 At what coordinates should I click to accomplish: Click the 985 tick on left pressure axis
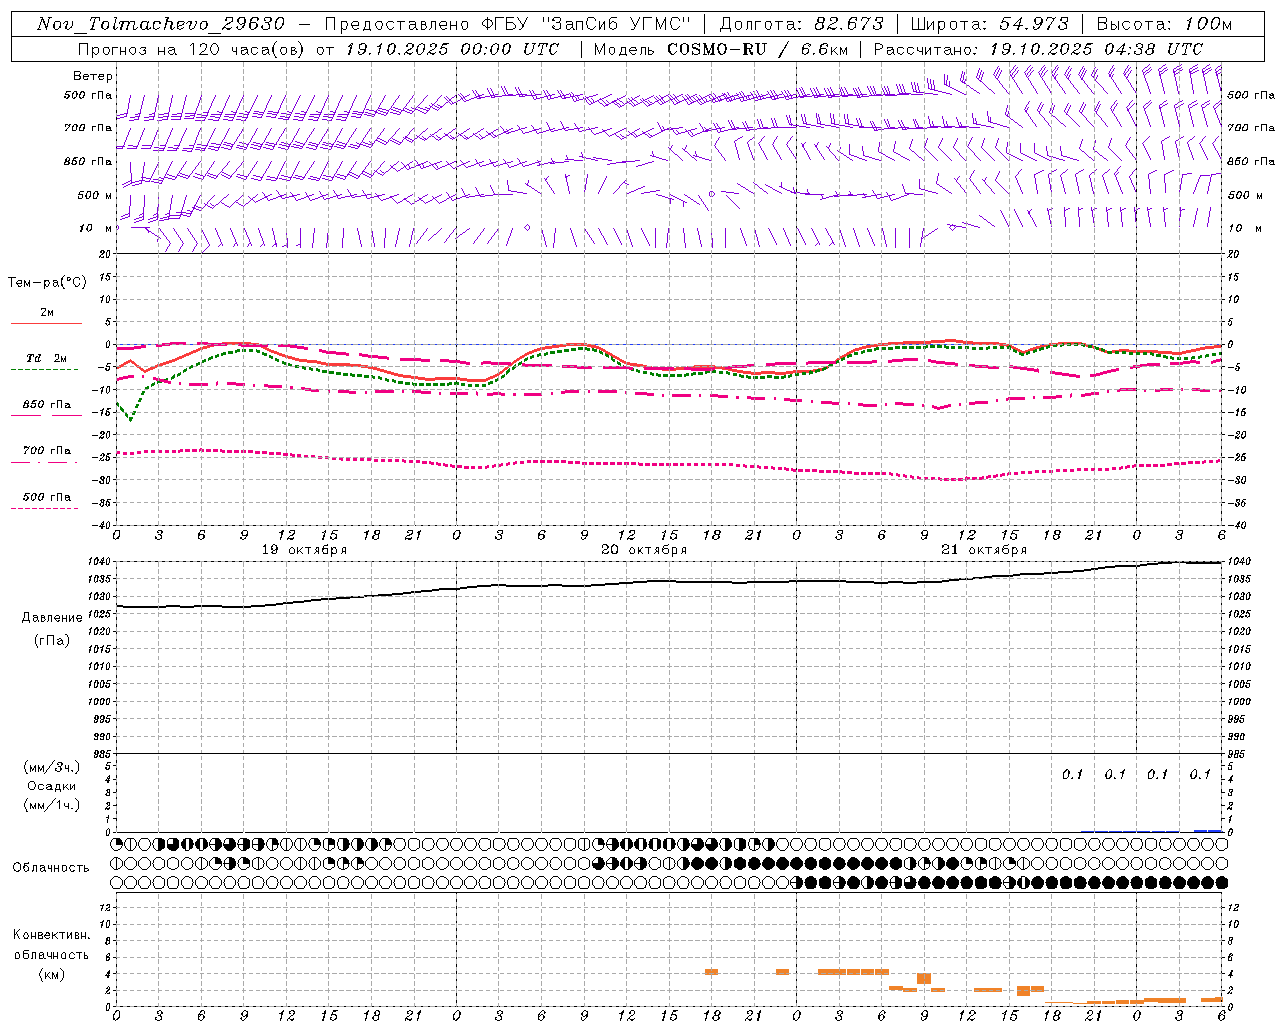click(x=104, y=754)
